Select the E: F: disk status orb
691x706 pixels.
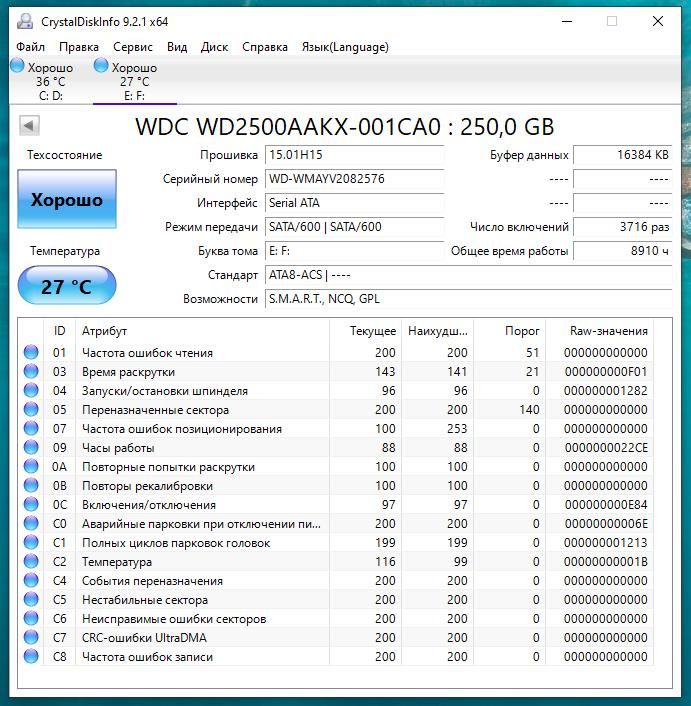click(x=101, y=66)
